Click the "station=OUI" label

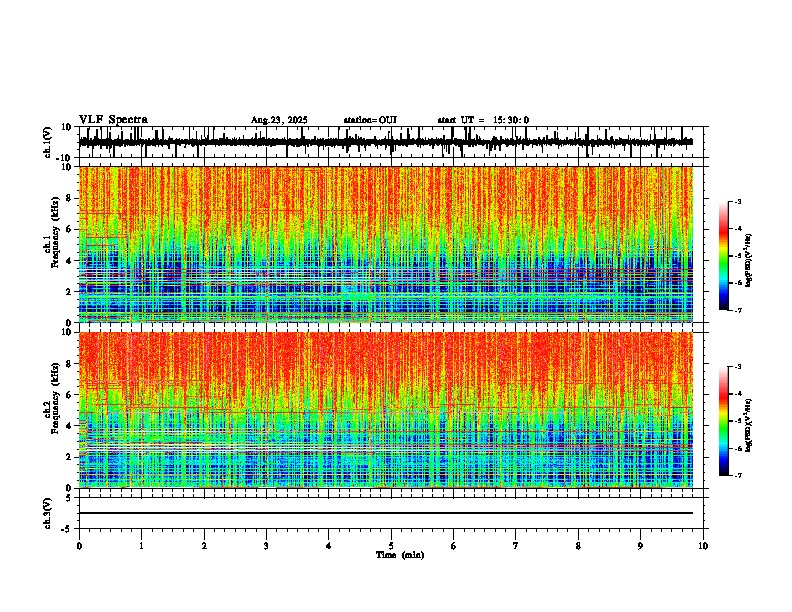370,120
